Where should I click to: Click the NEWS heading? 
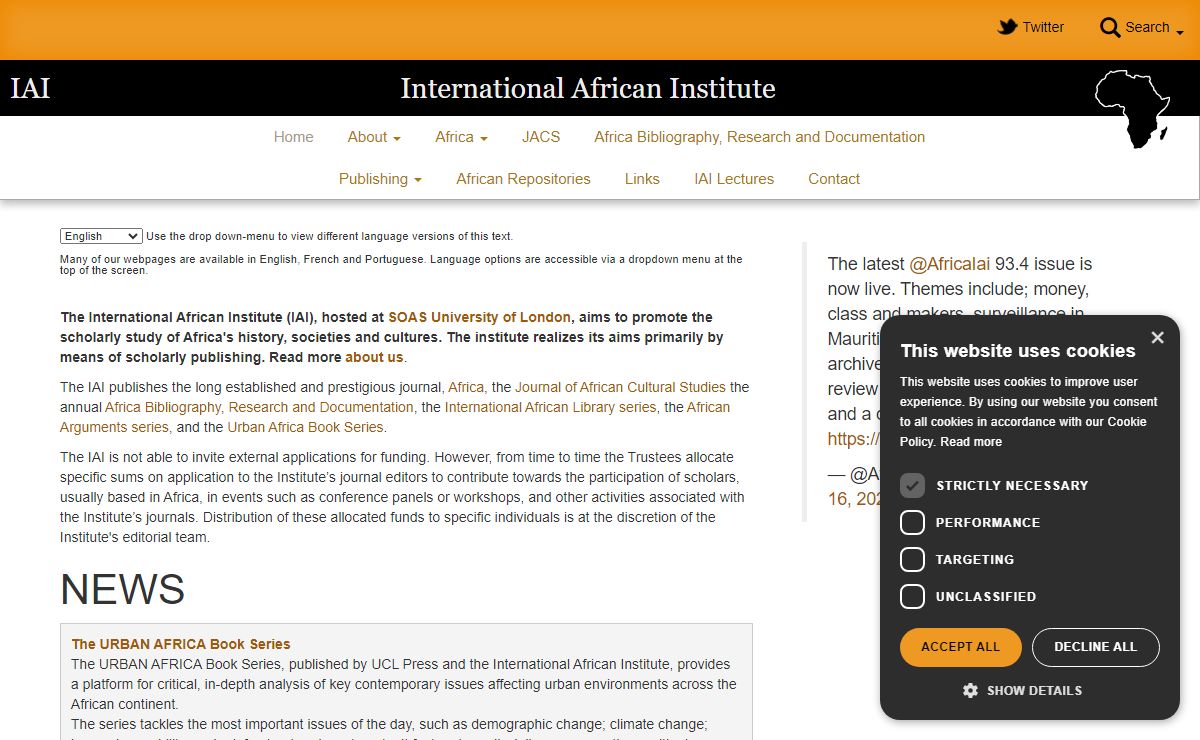tap(122, 590)
